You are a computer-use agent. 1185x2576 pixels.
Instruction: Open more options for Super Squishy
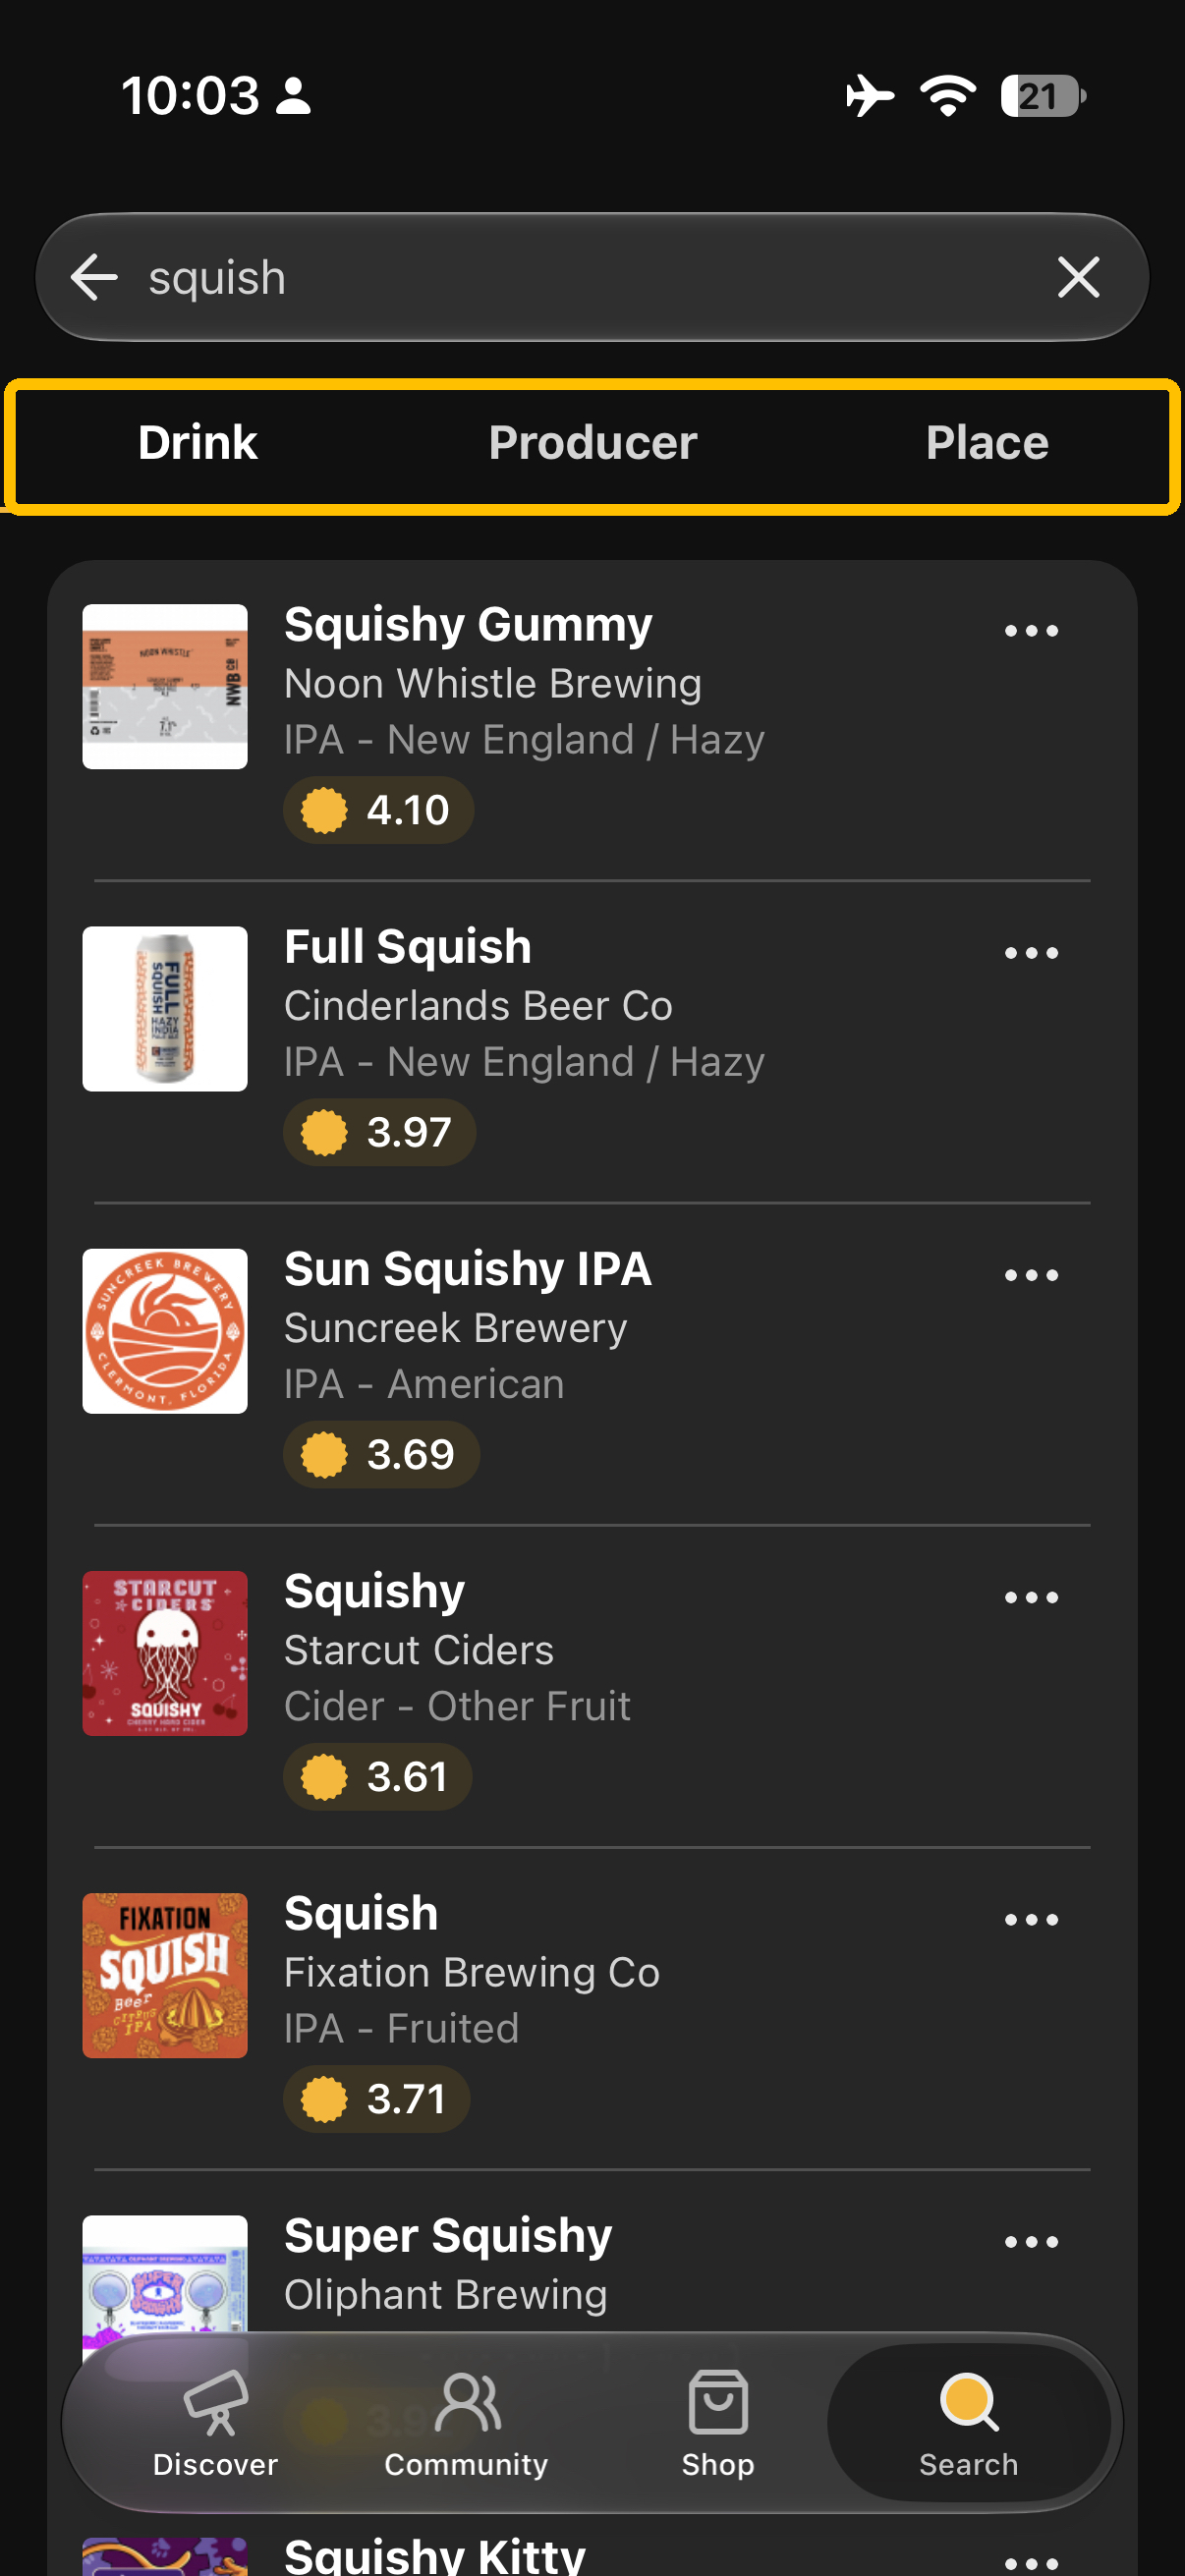click(1031, 2241)
